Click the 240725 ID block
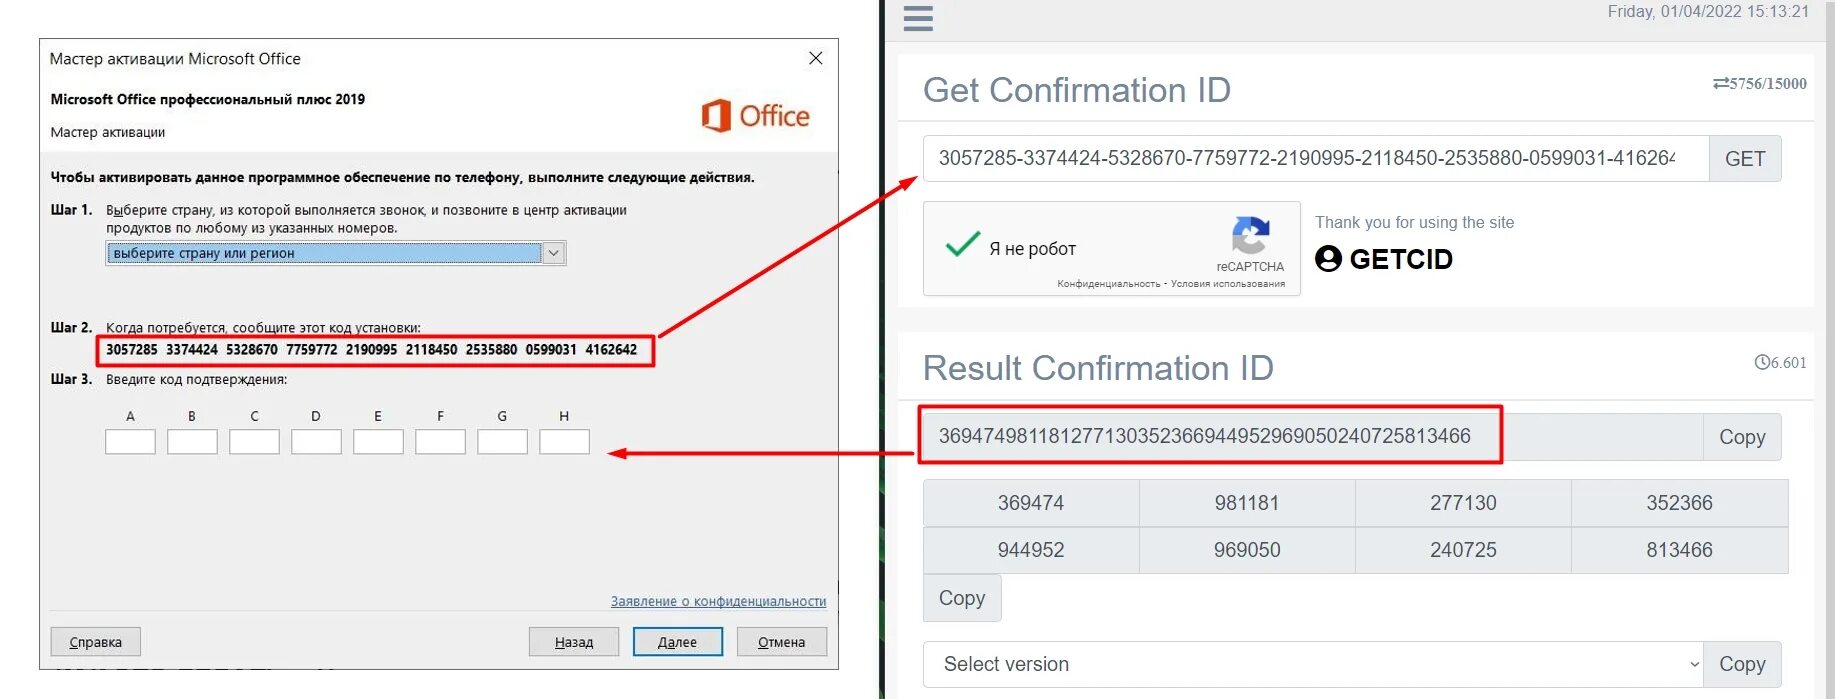 click(1463, 550)
